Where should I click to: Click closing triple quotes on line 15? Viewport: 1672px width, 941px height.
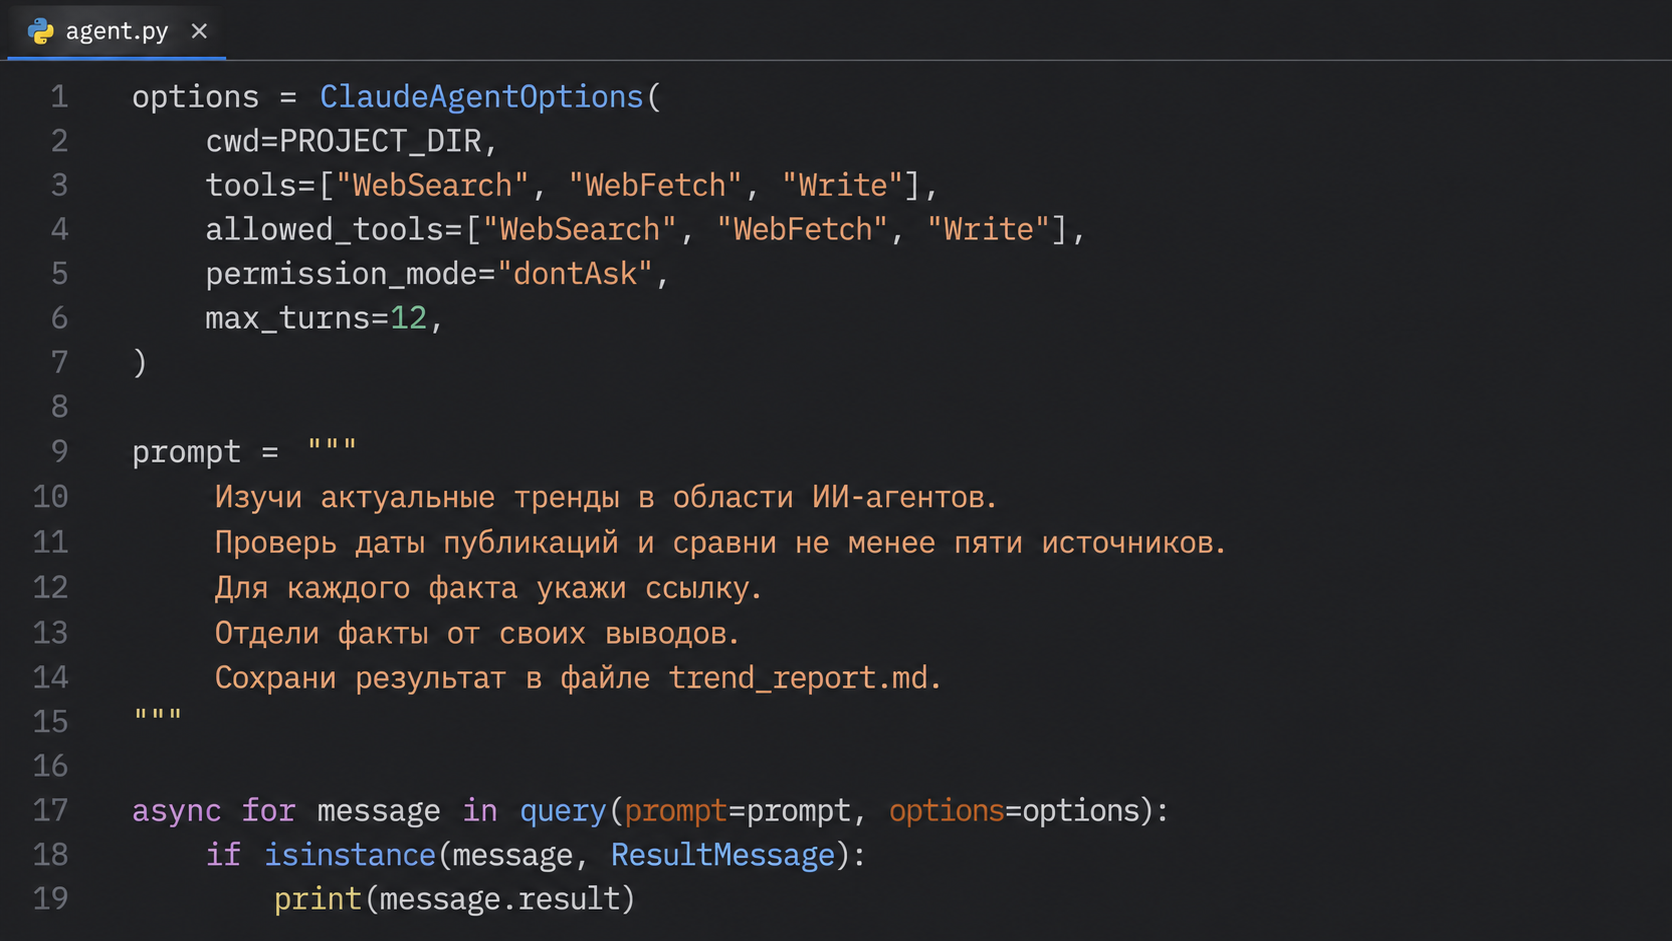coord(158,715)
